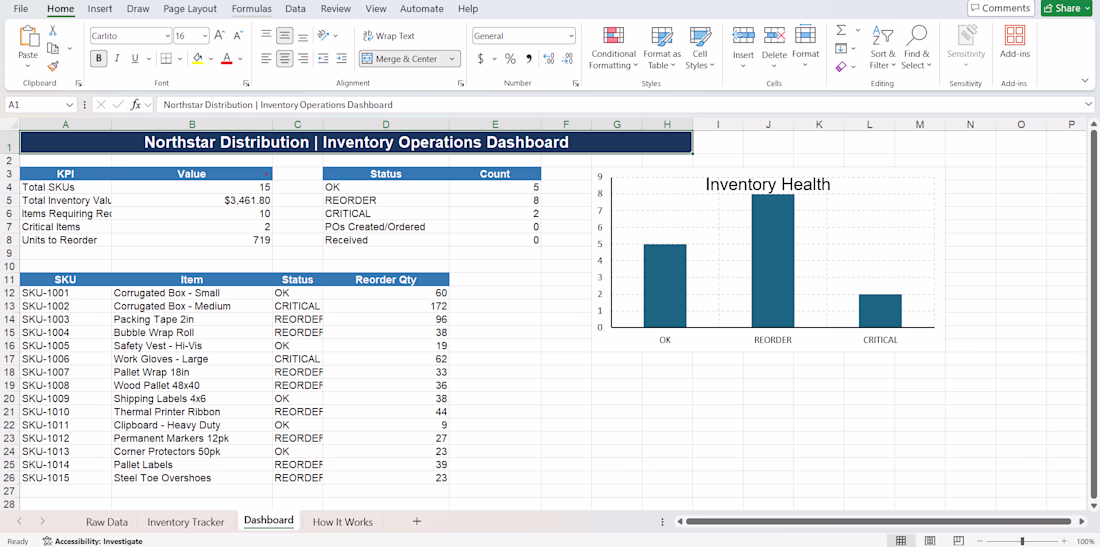The image size is (1100, 547).
Task: Align text to top
Action: [x=266, y=35]
